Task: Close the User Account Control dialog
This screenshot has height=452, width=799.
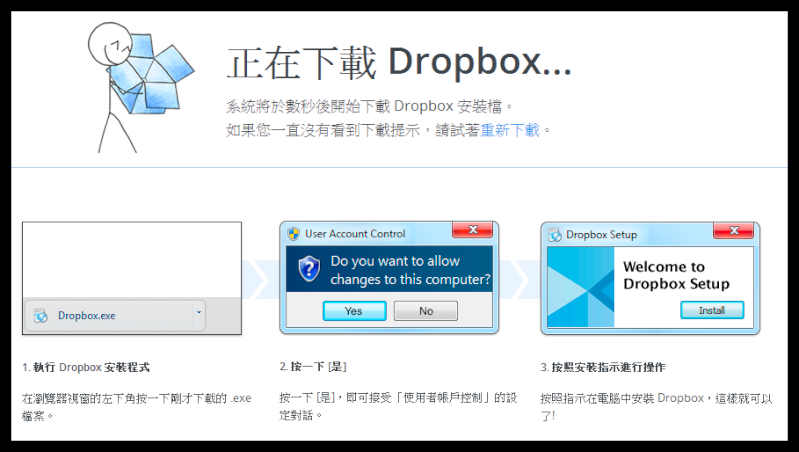Action: [x=472, y=230]
